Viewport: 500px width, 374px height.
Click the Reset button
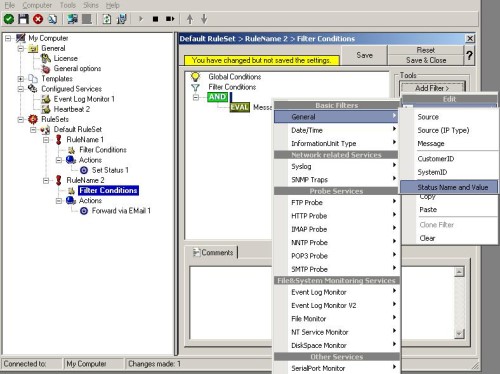pos(426,50)
